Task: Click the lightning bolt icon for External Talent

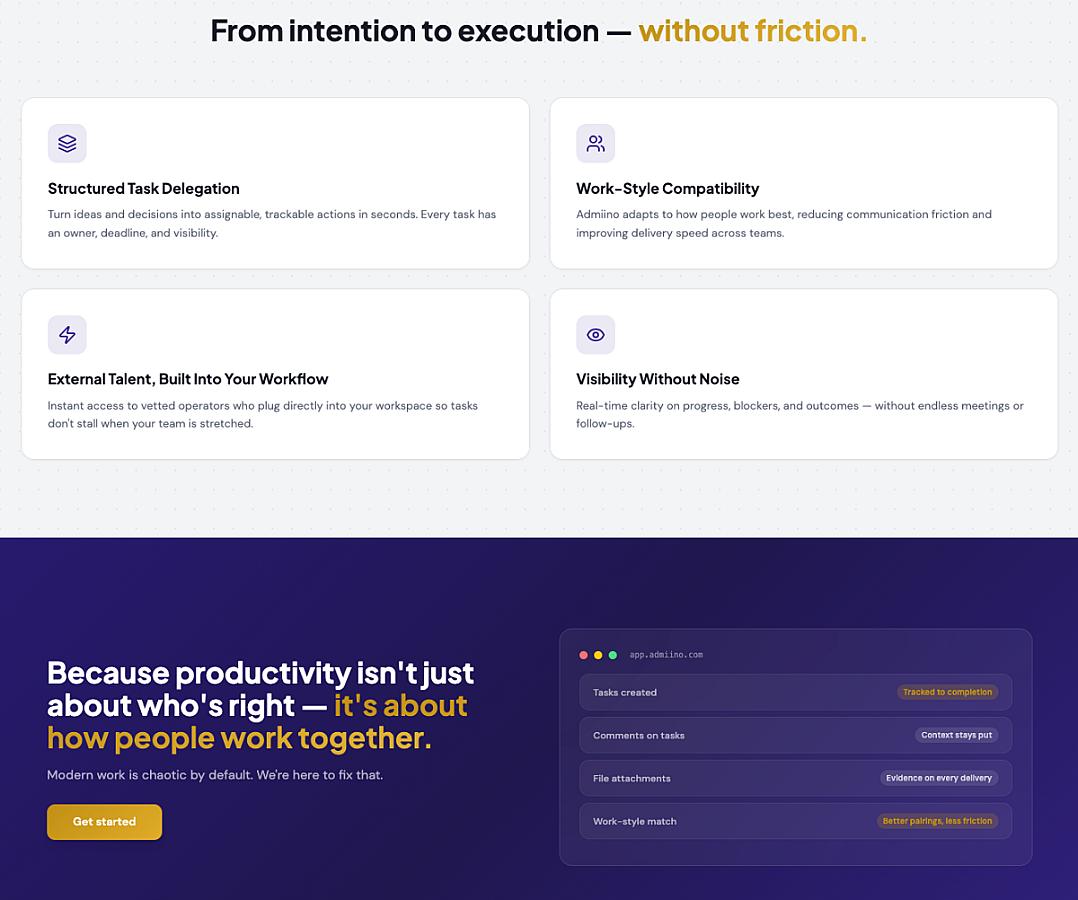Action: 67,335
